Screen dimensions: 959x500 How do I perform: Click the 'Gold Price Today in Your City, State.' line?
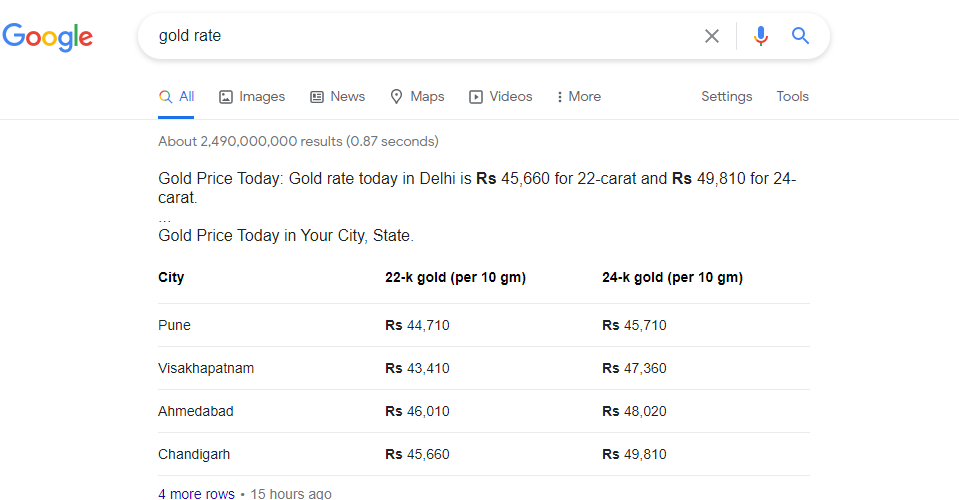[x=286, y=236]
